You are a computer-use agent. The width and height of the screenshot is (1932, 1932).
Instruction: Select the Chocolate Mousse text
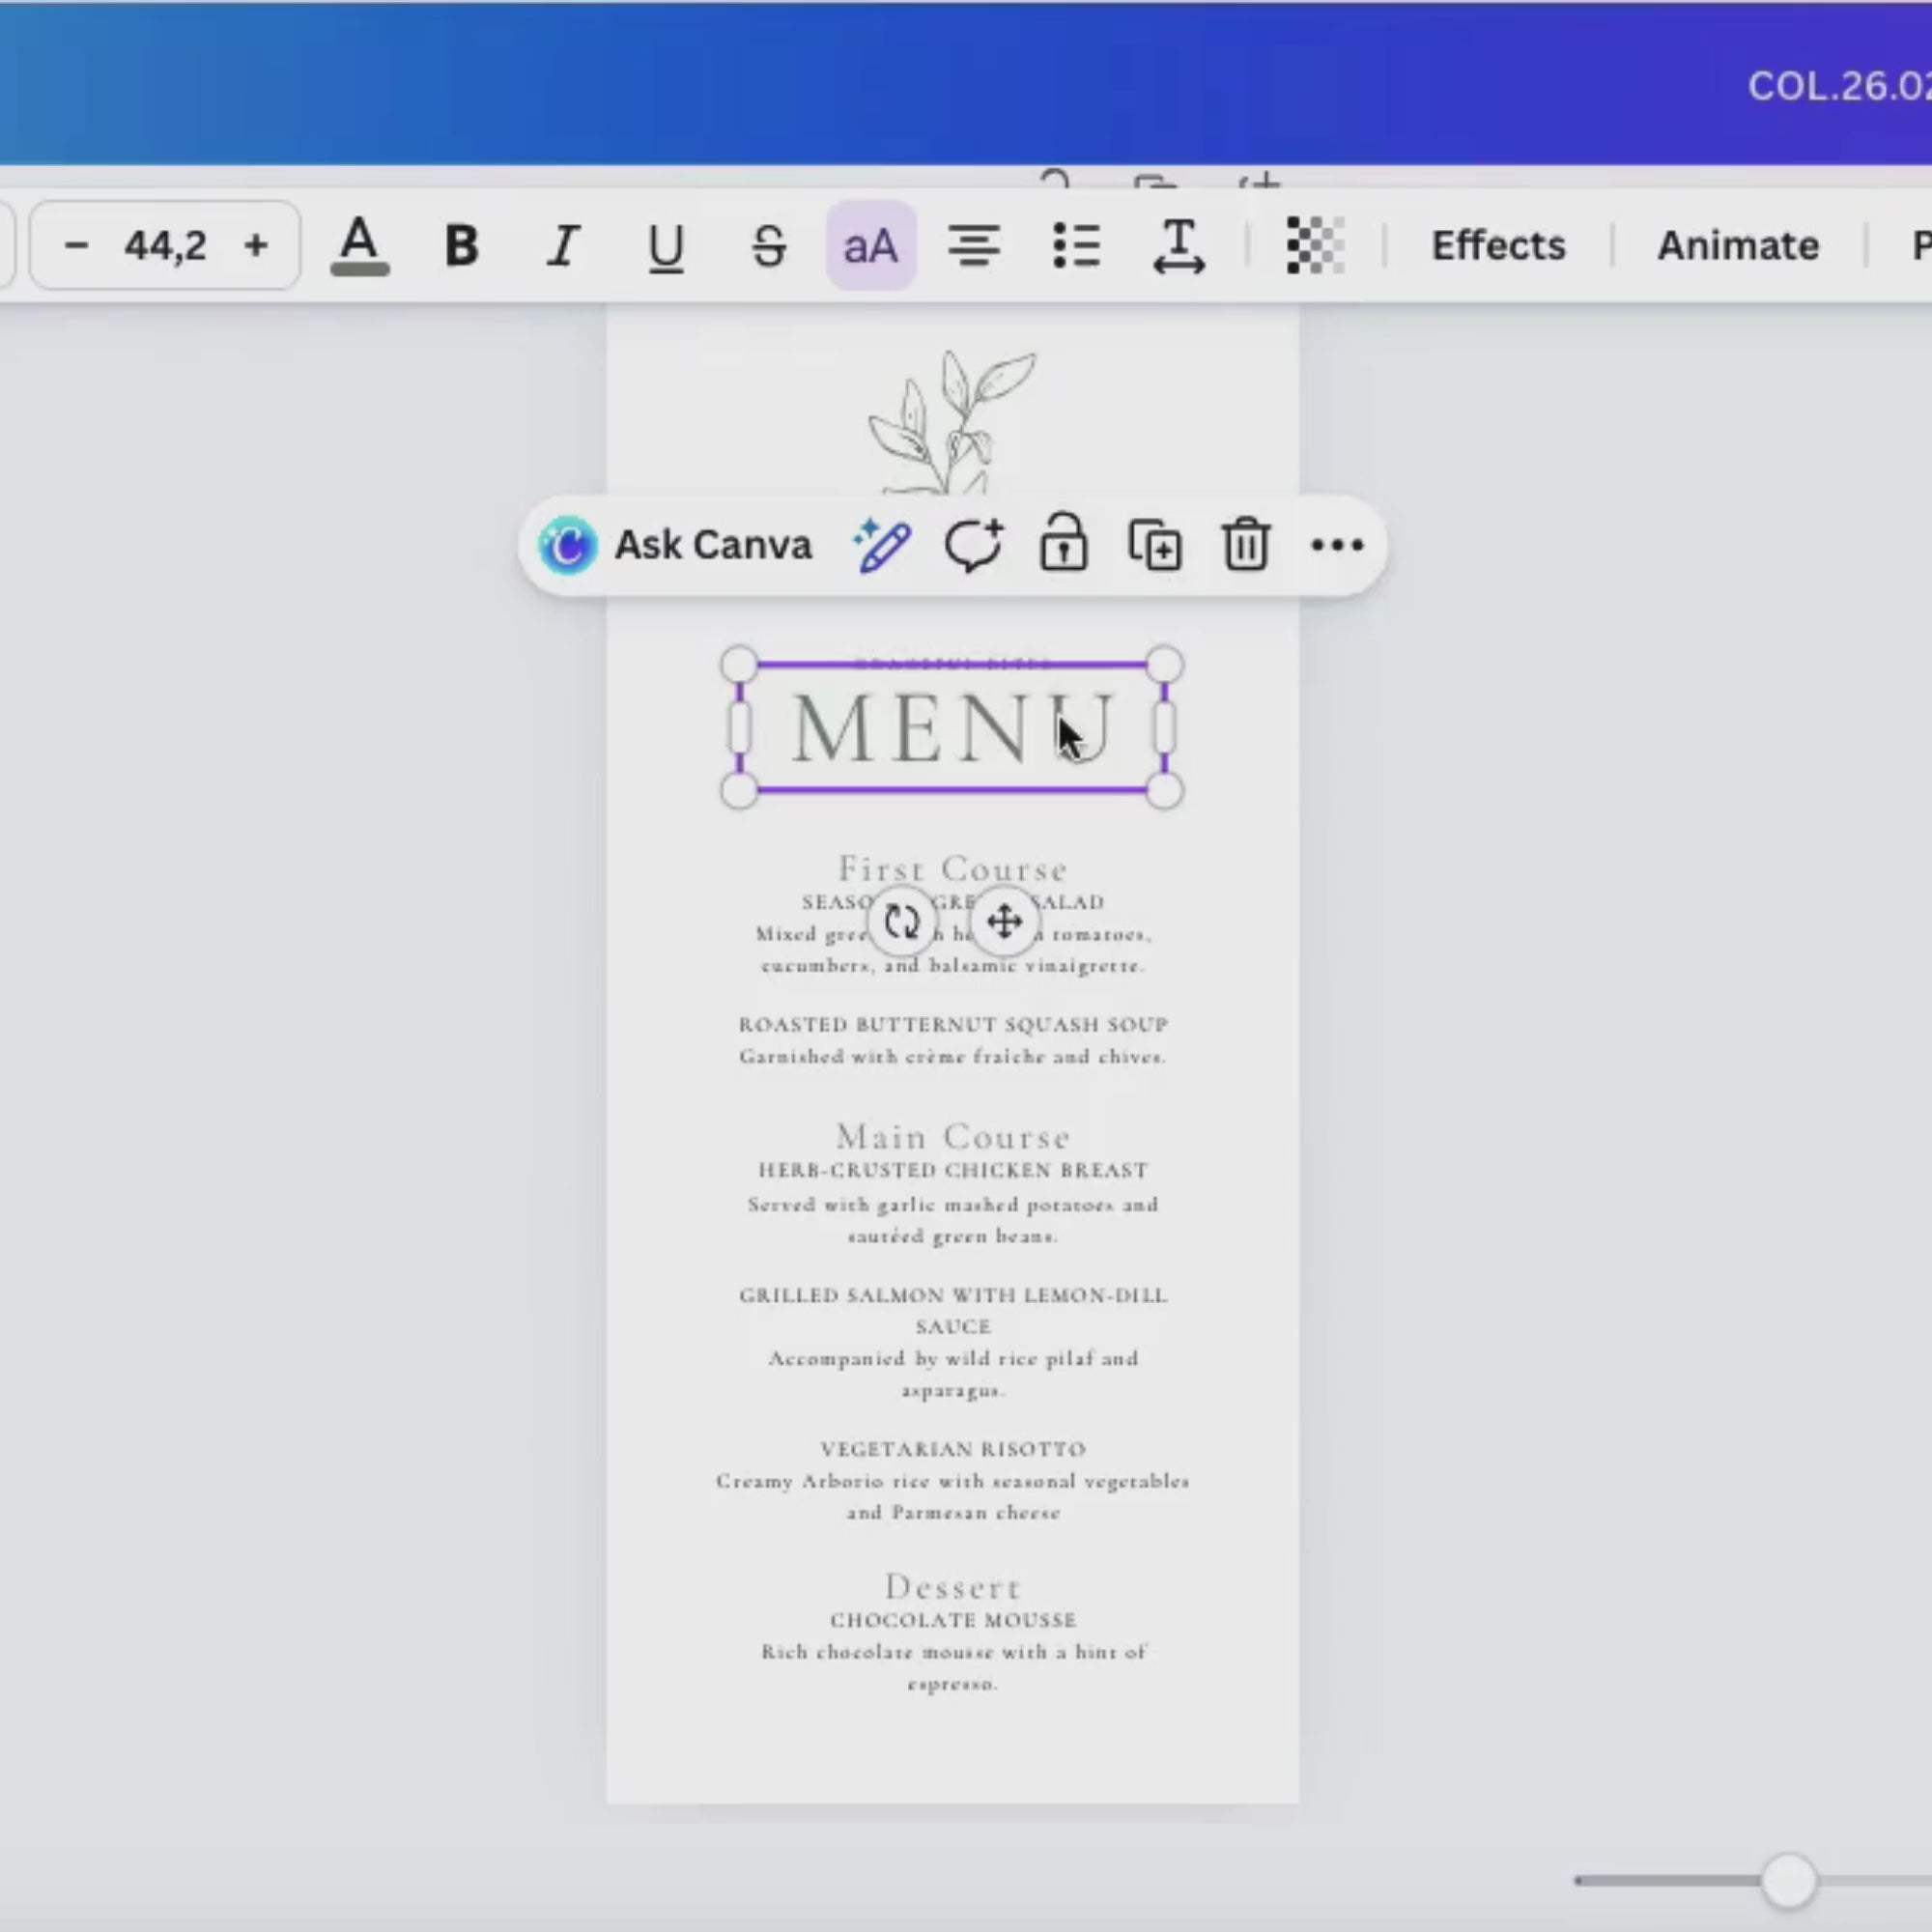[x=953, y=1620]
